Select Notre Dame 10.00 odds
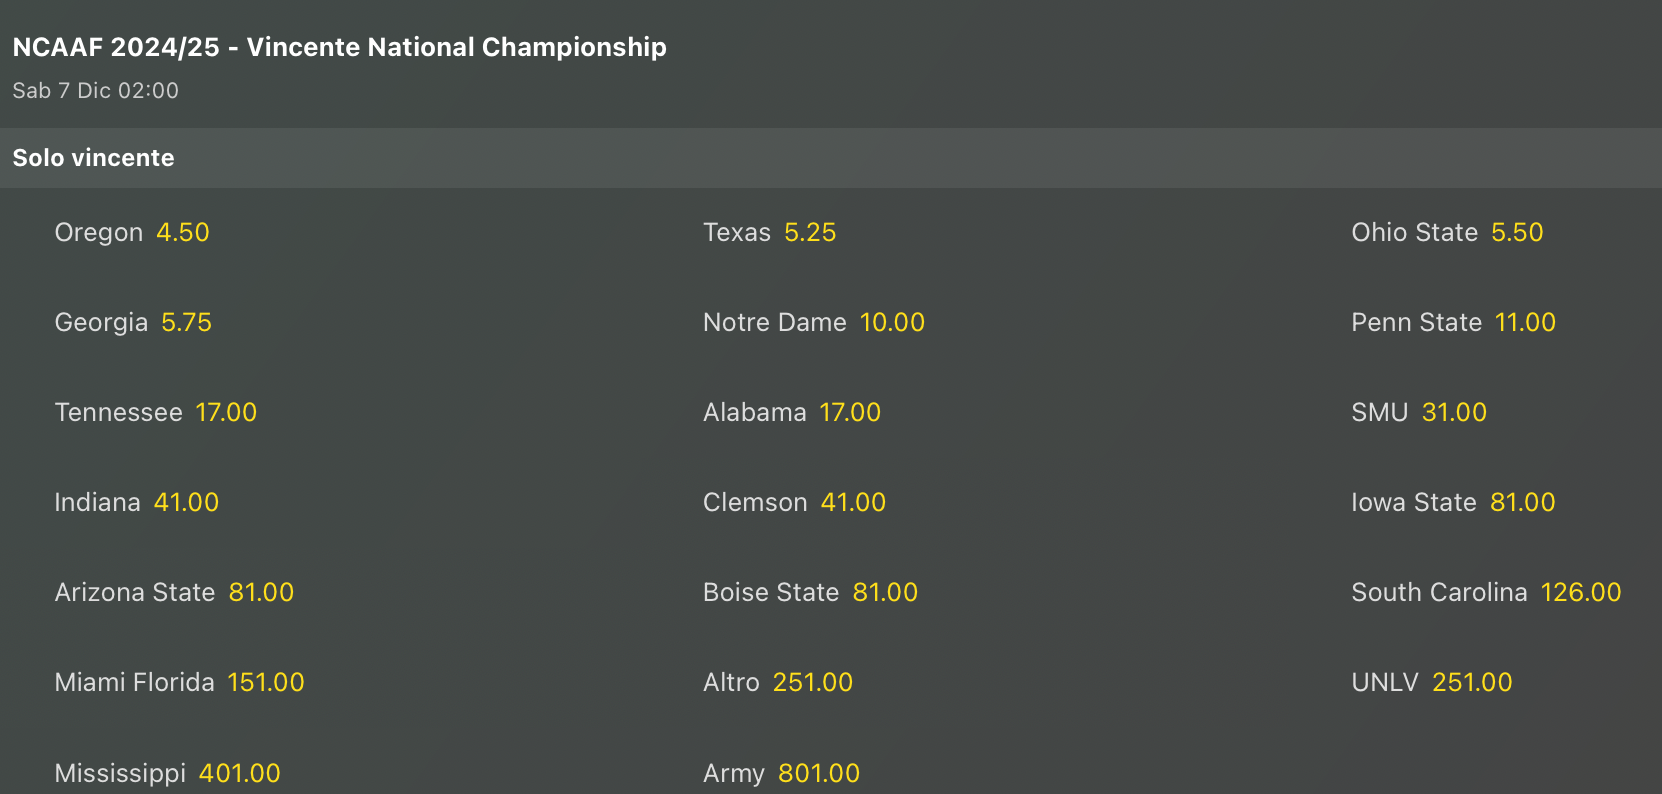 pos(813,323)
